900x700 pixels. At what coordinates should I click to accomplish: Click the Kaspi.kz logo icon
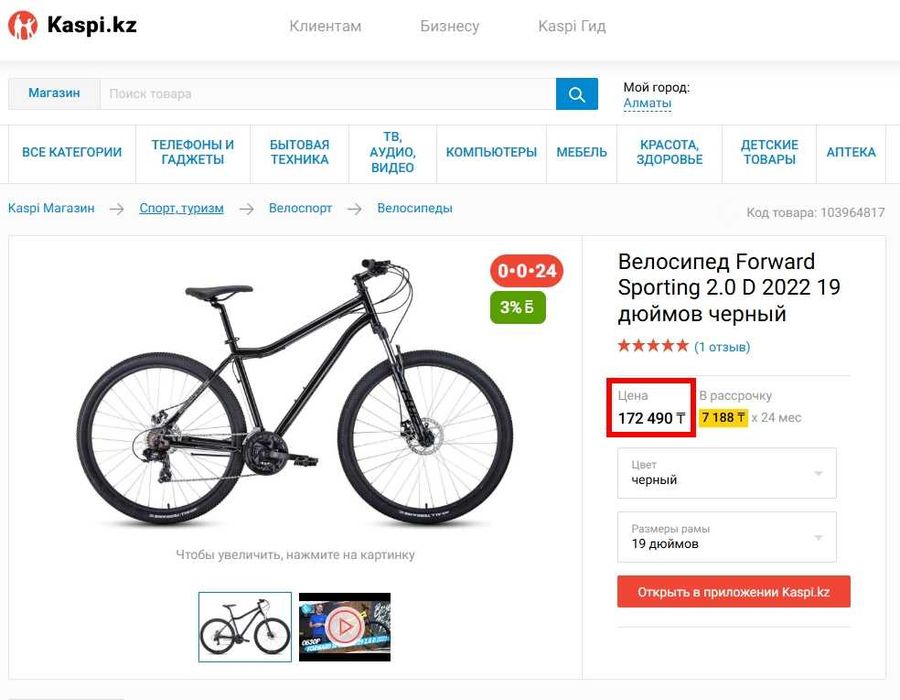click(x=22, y=25)
